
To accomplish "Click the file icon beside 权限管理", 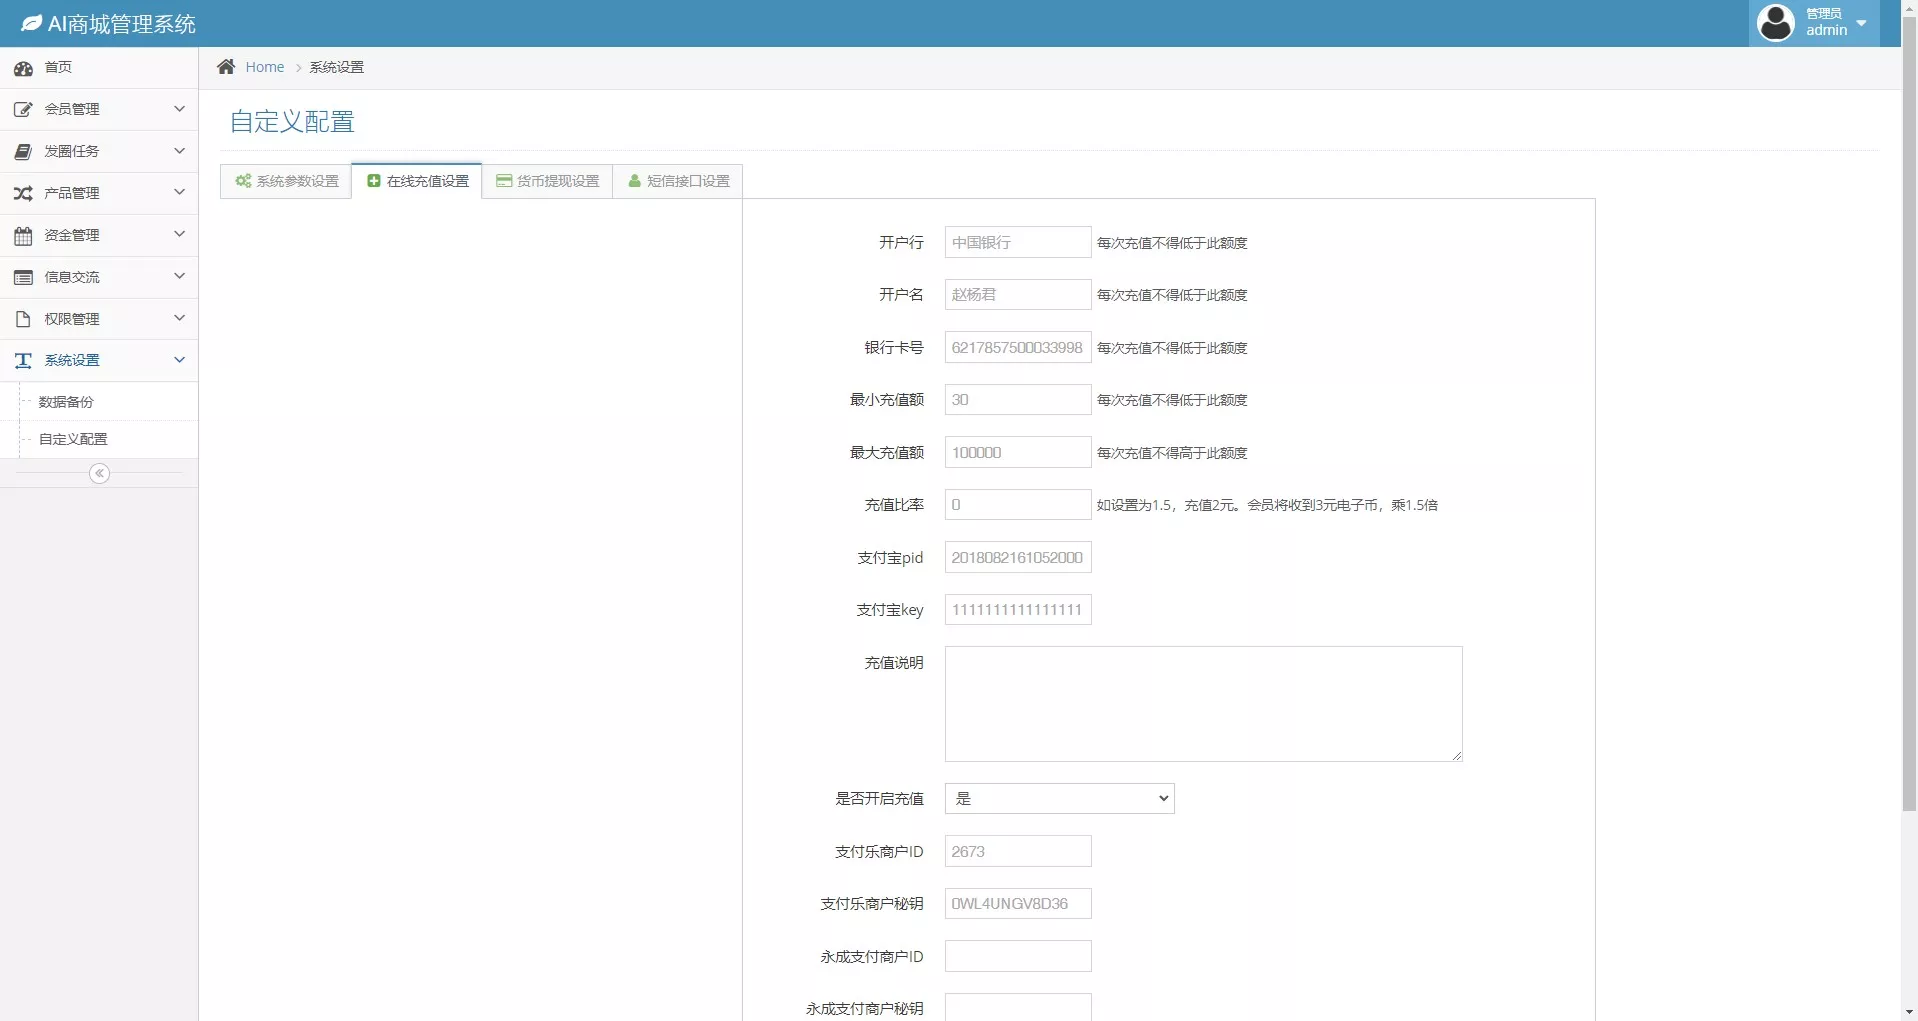I will (x=23, y=319).
